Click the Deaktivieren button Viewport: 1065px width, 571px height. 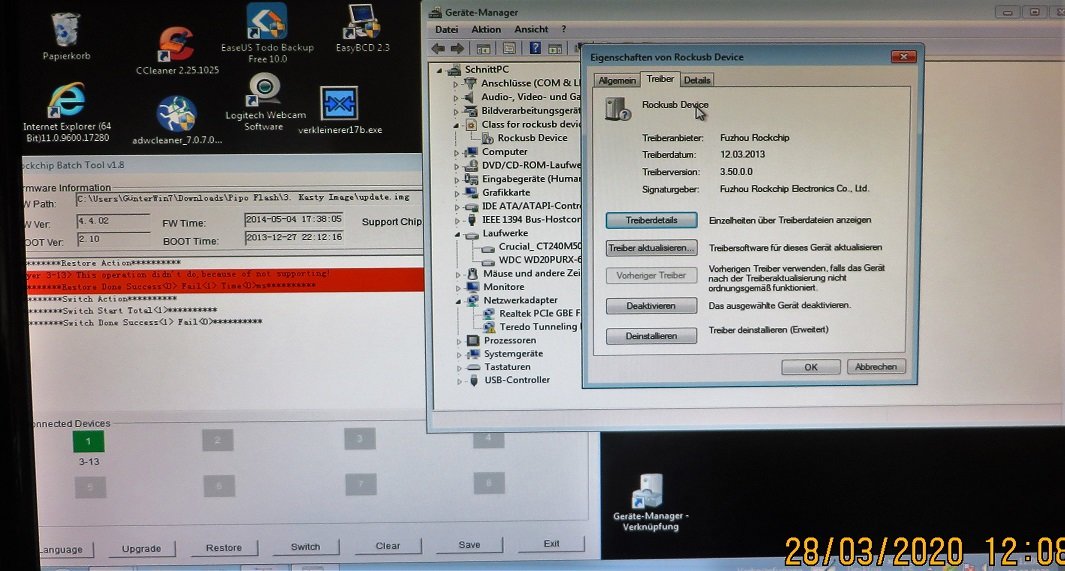[x=651, y=306]
